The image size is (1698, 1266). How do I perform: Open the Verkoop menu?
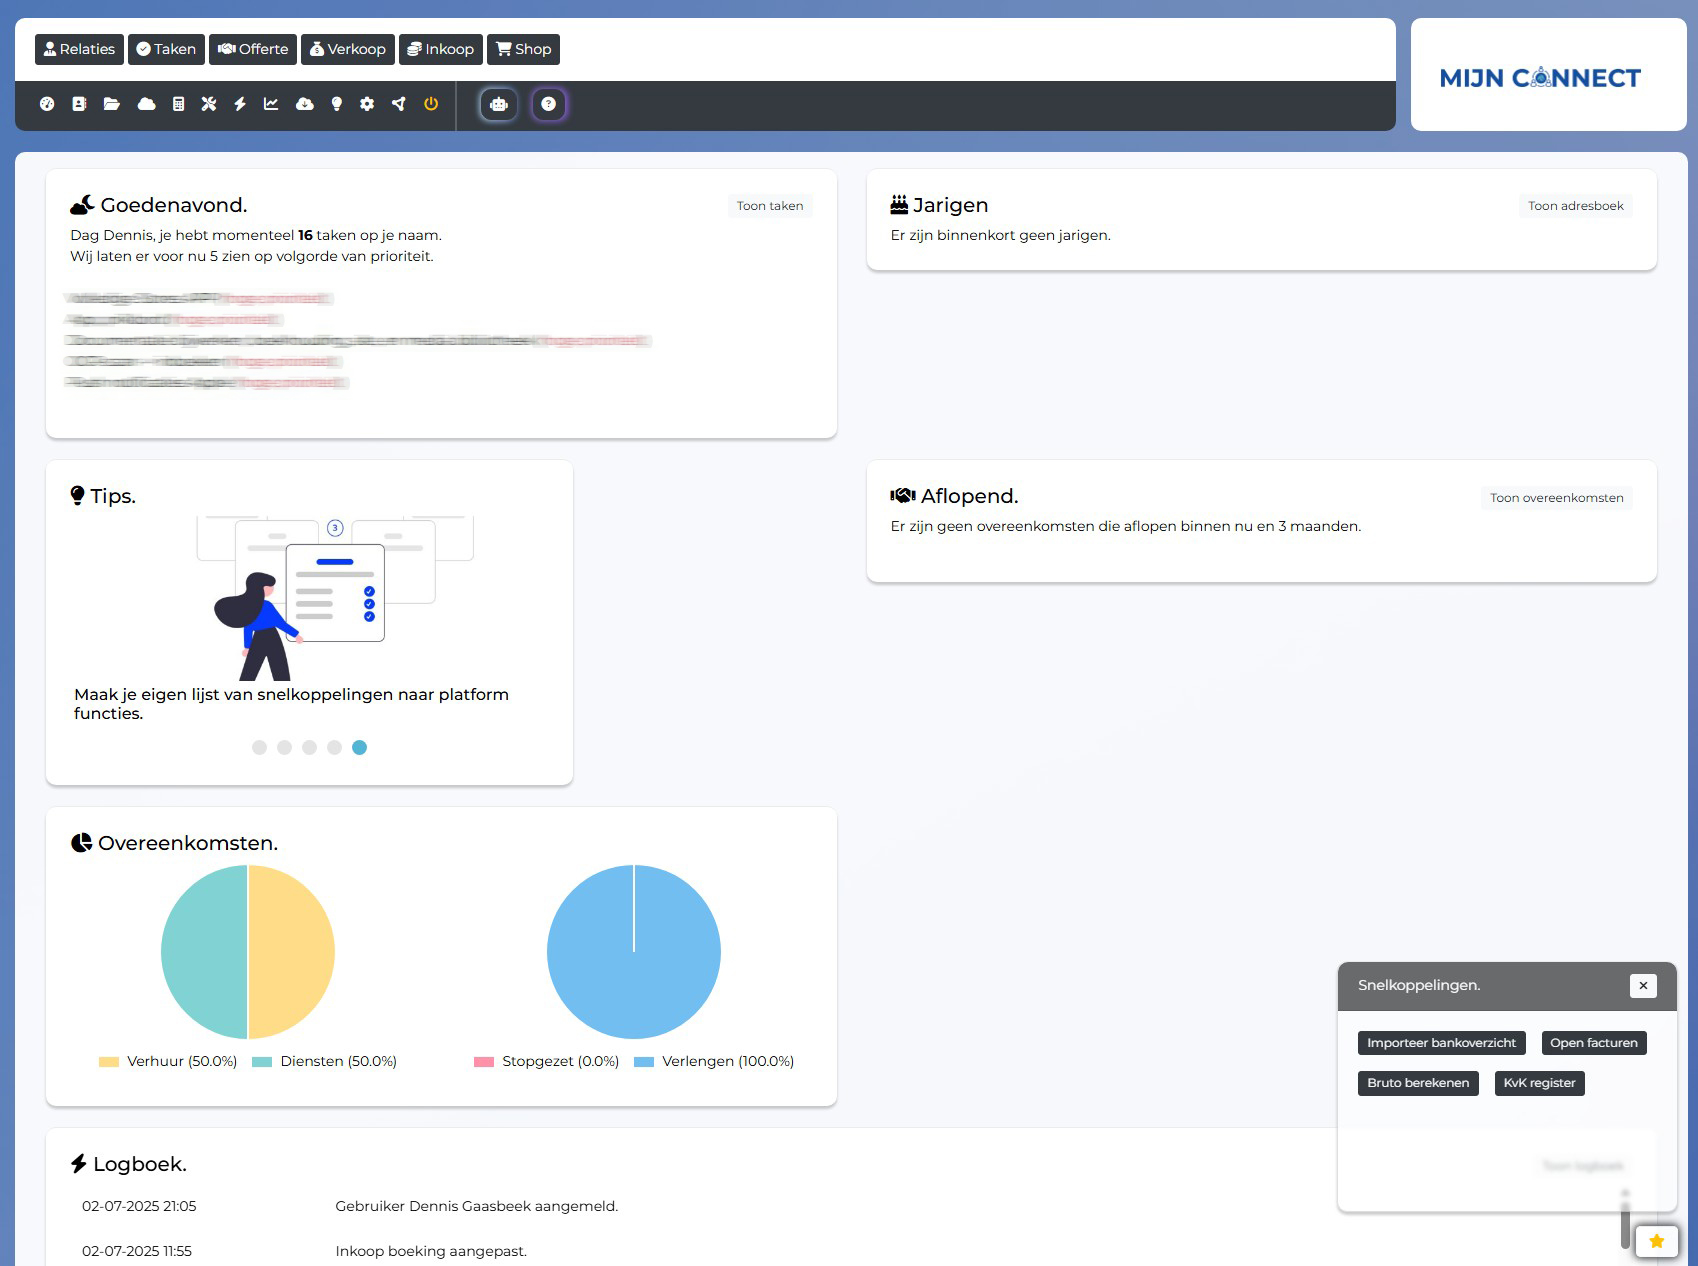[x=347, y=49]
